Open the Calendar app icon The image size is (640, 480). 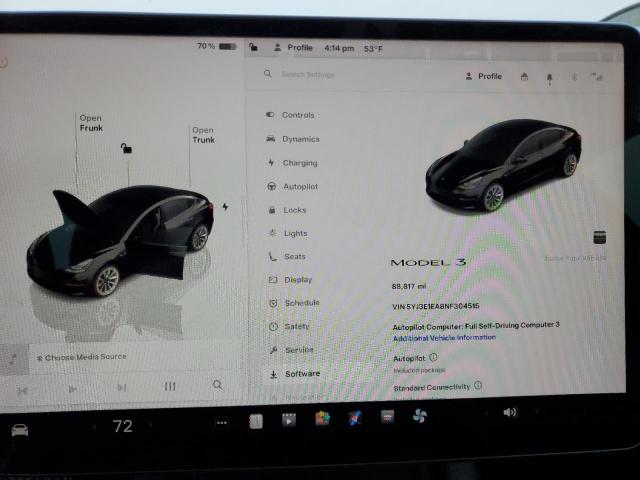point(387,417)
